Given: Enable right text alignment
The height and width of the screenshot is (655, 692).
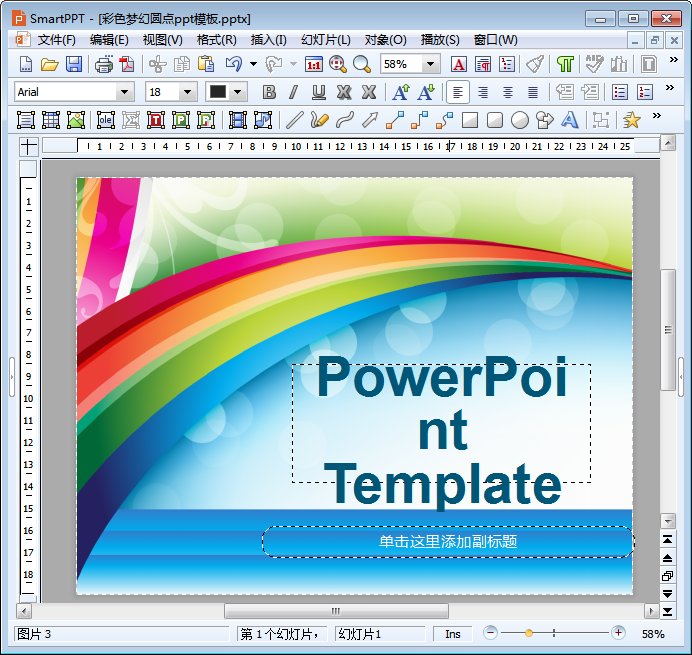Looking at the screenshot, I should coord(483,92).
